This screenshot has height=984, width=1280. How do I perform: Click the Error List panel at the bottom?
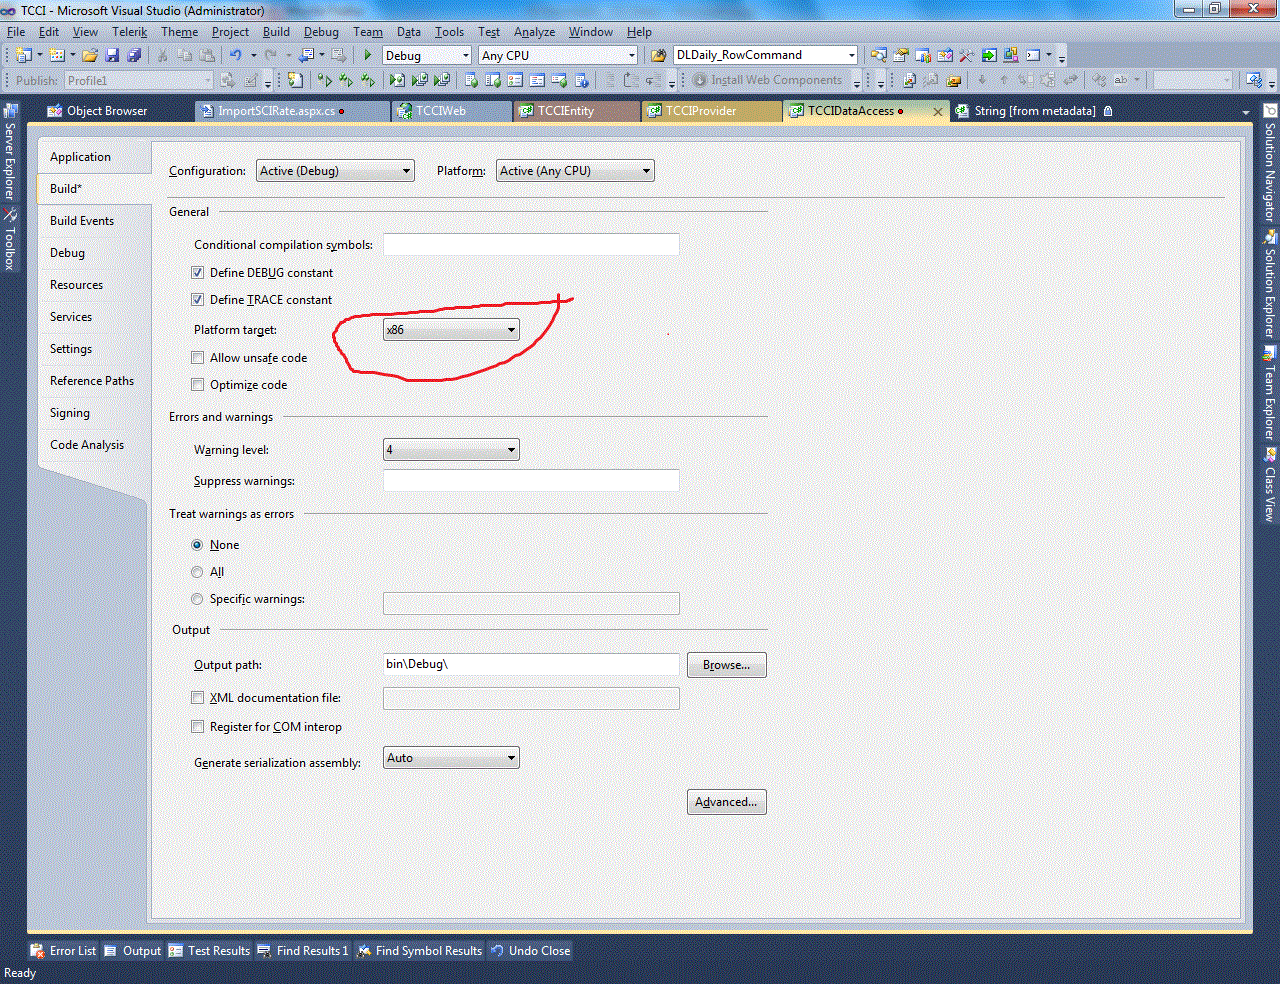(63, 950)
